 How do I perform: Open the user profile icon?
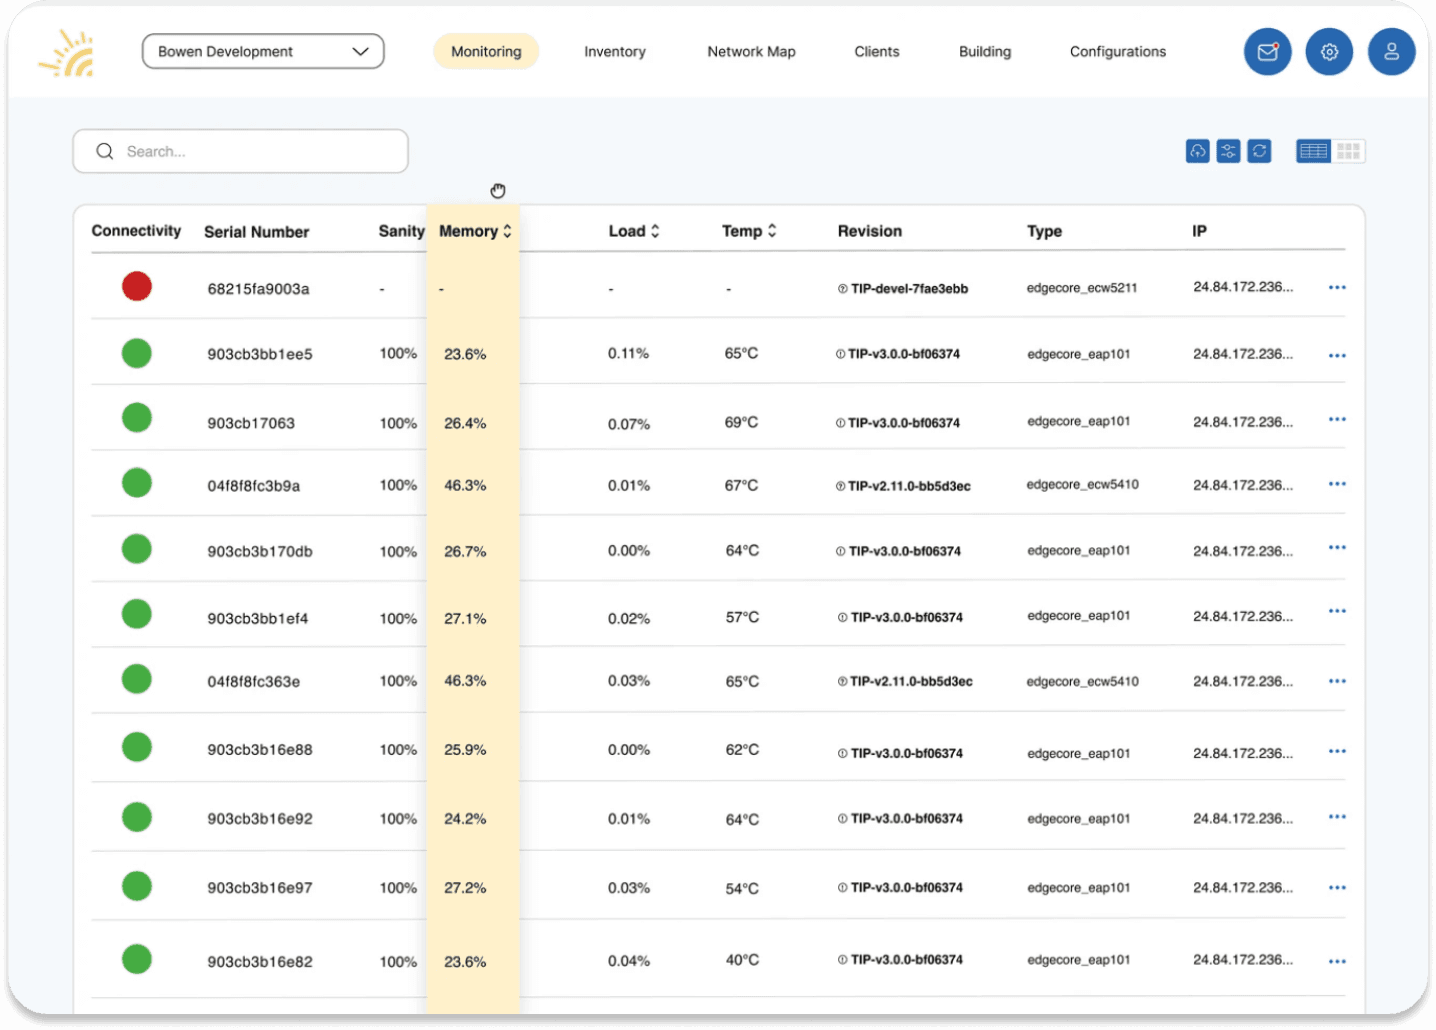tap(1391, 52)
